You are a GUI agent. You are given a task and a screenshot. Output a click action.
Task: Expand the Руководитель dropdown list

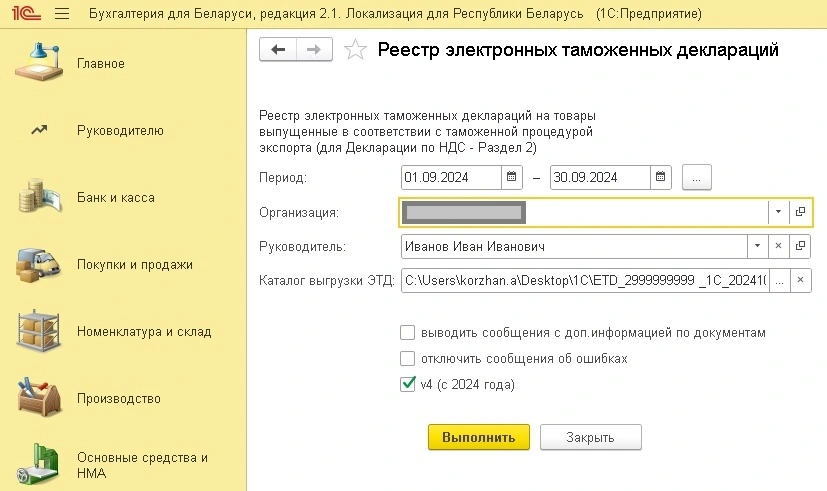[757, 246]
